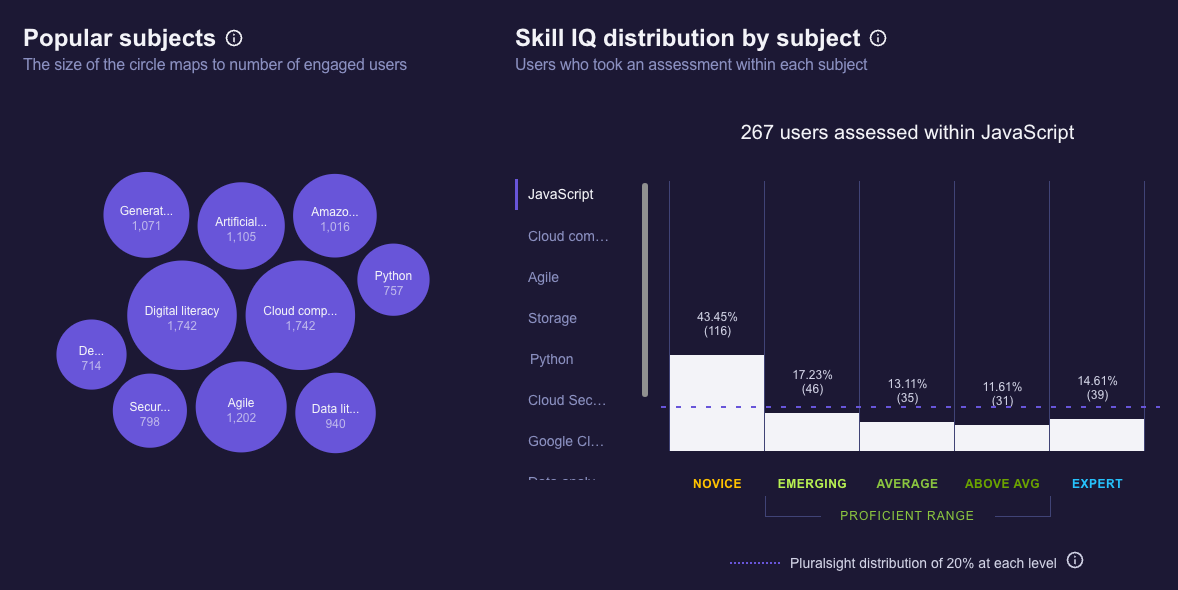Open info tooltip for Skill IQ distribution
The width and height of the screenshot is (1178, 590).
877,38
